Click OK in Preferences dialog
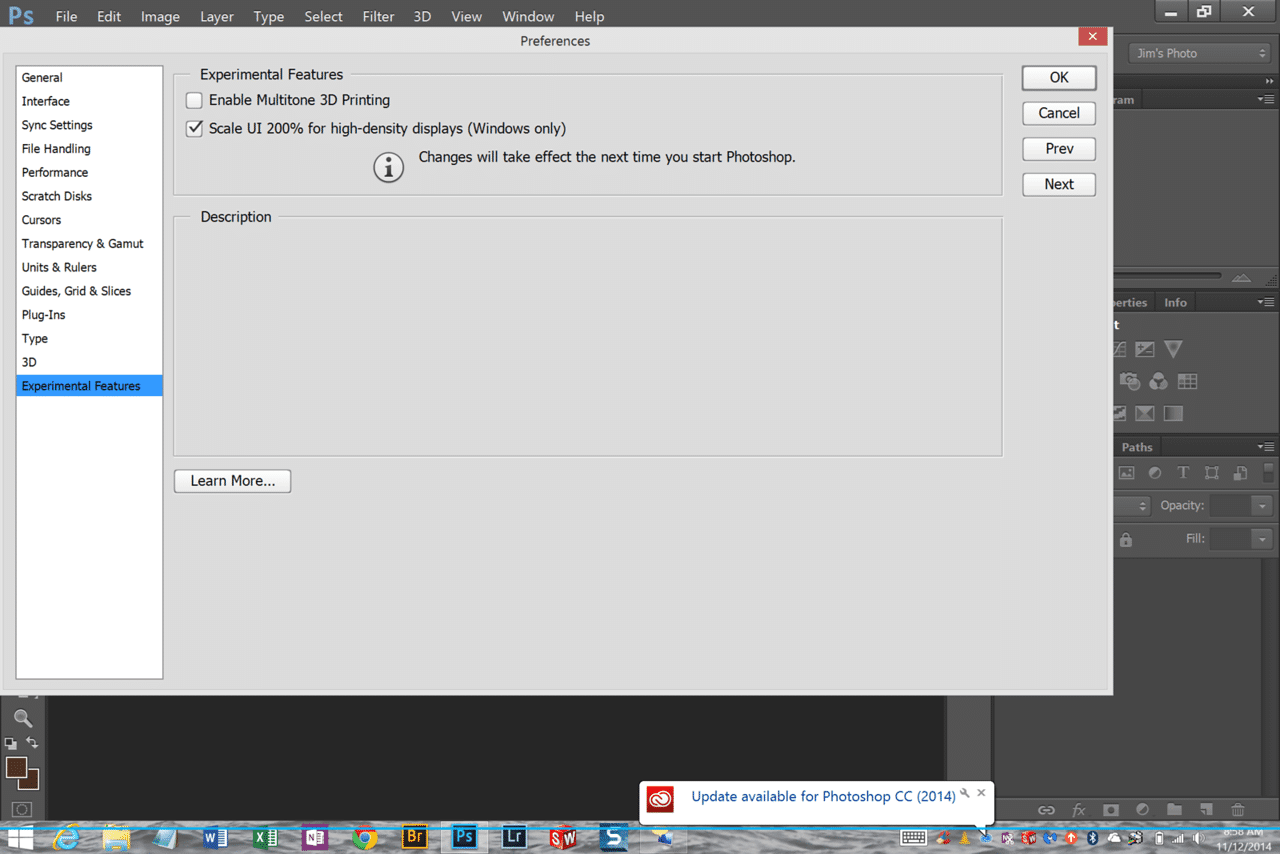This screenshot has height=854, width=1280. [x=1059, y=77]
